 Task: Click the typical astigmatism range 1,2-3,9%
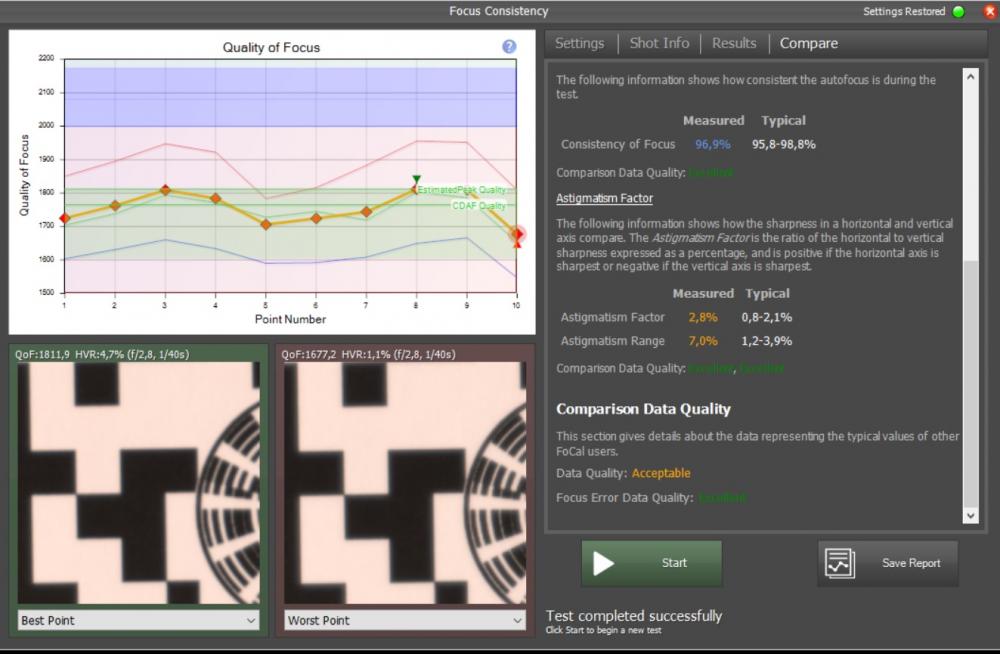(x=767, y=341)
